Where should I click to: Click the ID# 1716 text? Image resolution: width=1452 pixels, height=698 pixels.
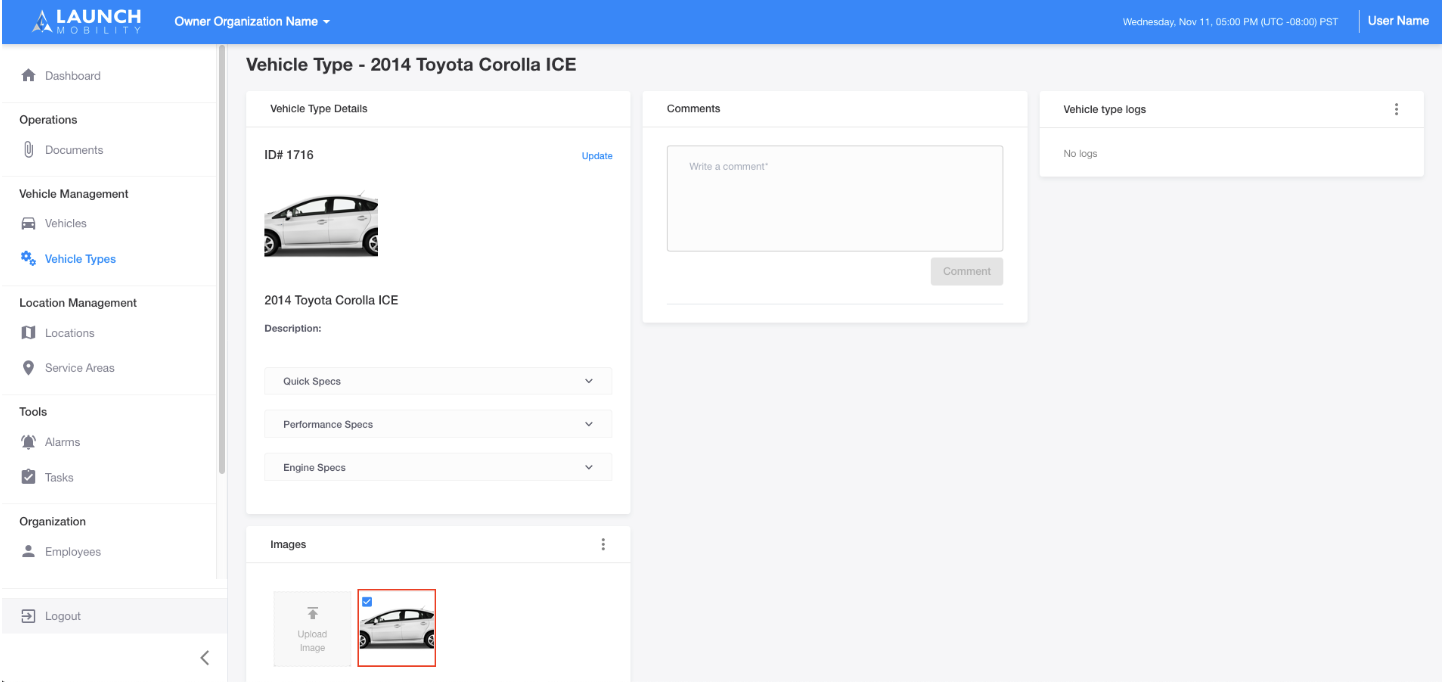[289, 155]
